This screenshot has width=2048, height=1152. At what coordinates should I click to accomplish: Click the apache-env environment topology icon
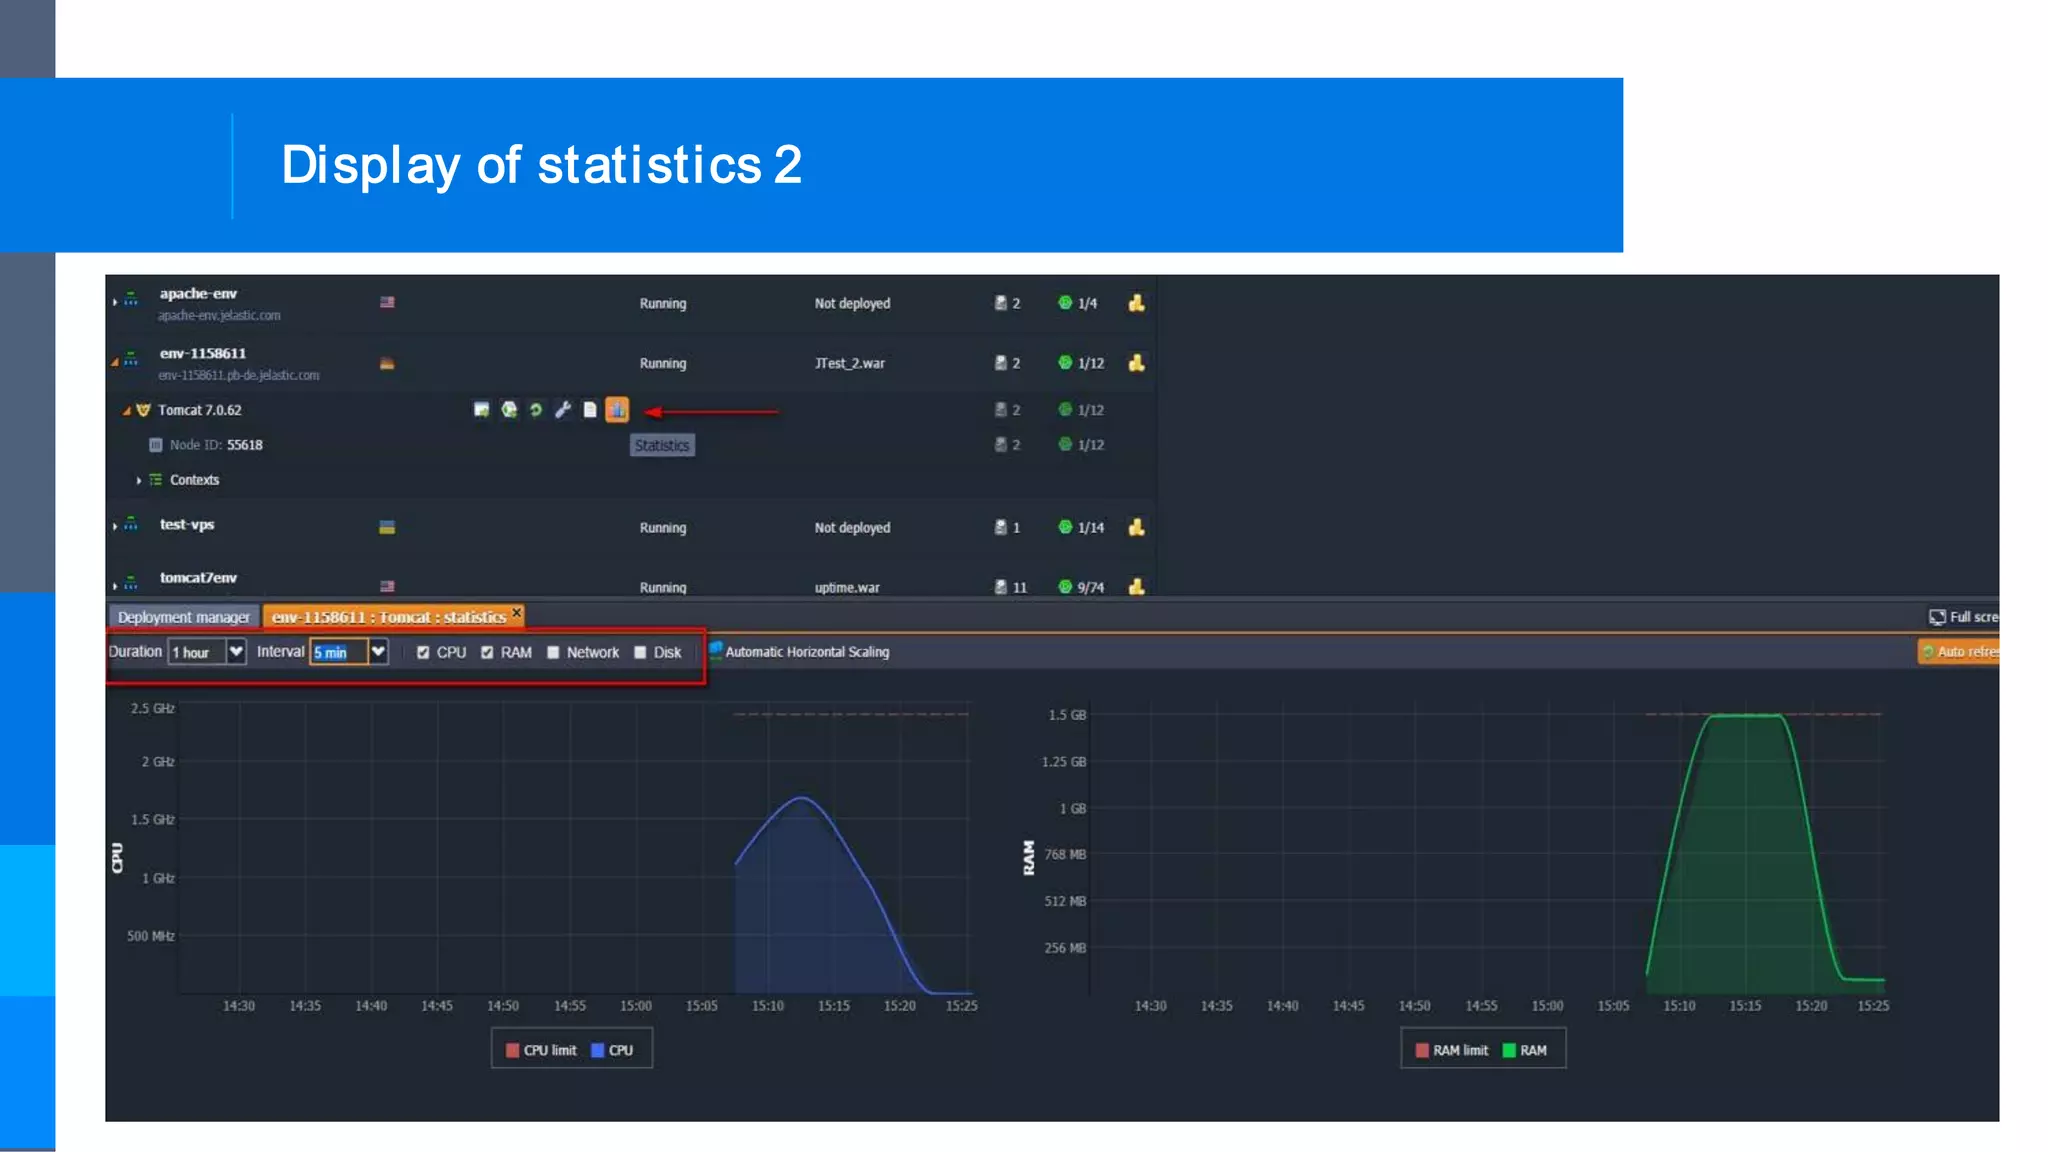(x=131, y=299)
